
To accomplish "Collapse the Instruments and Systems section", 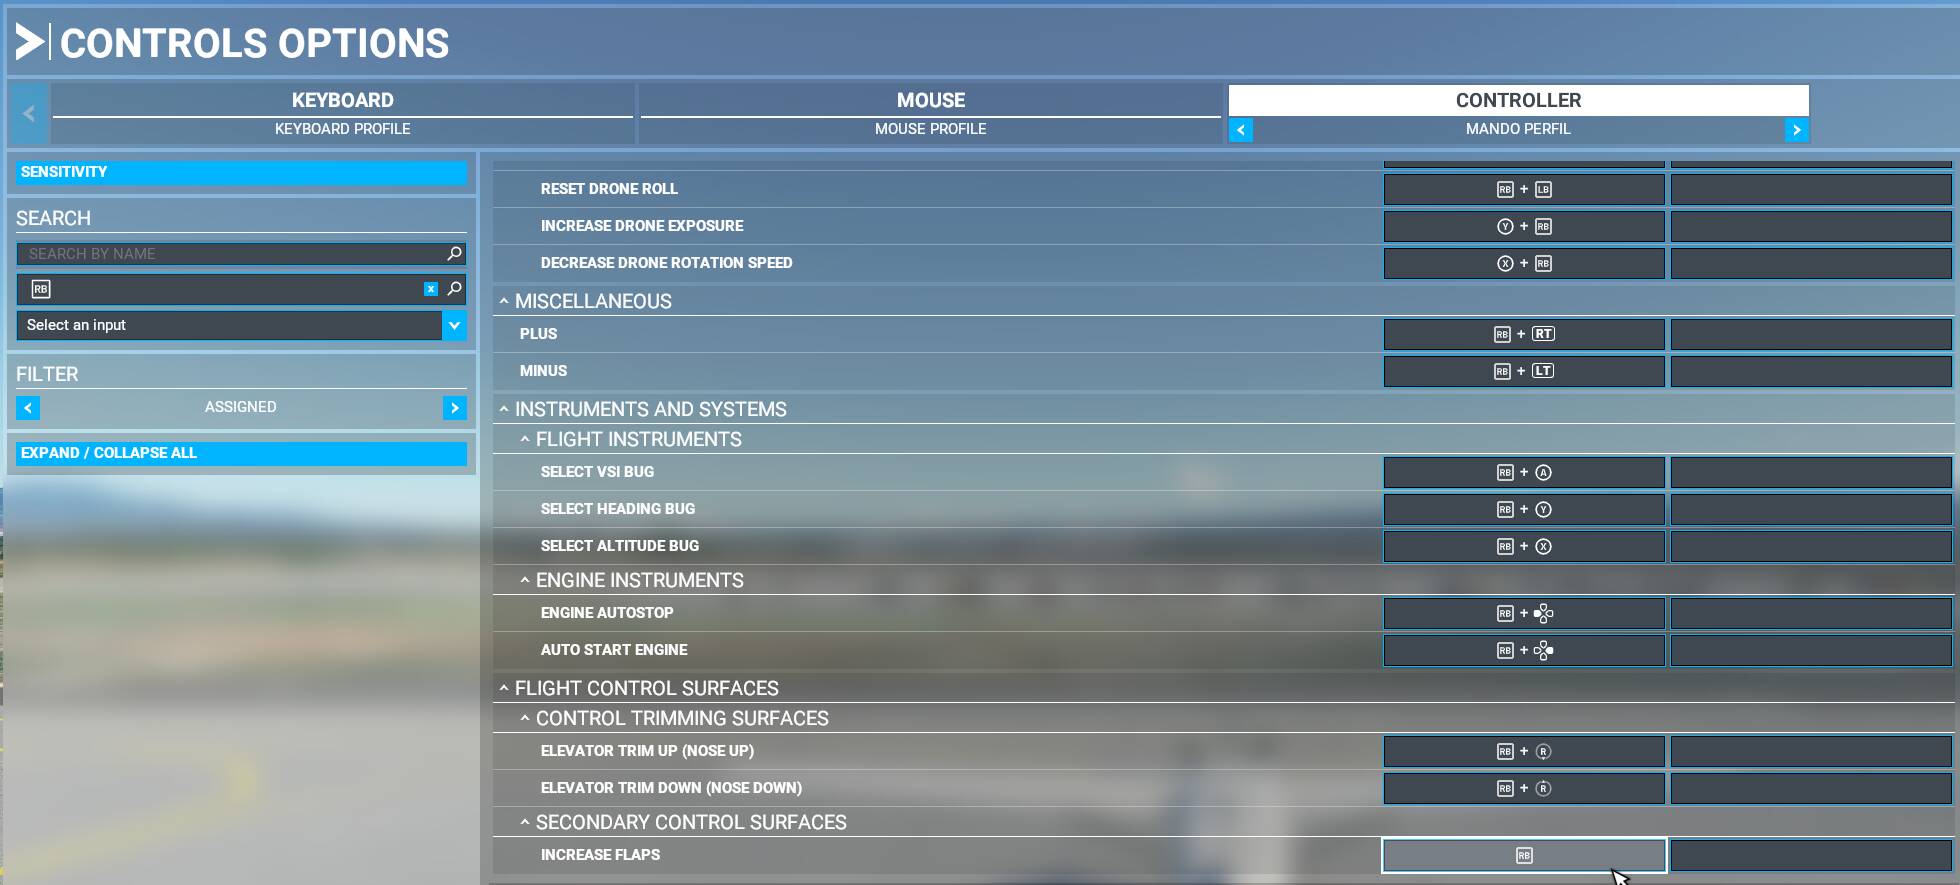I will pyautogui.click(x=504, y=409).
